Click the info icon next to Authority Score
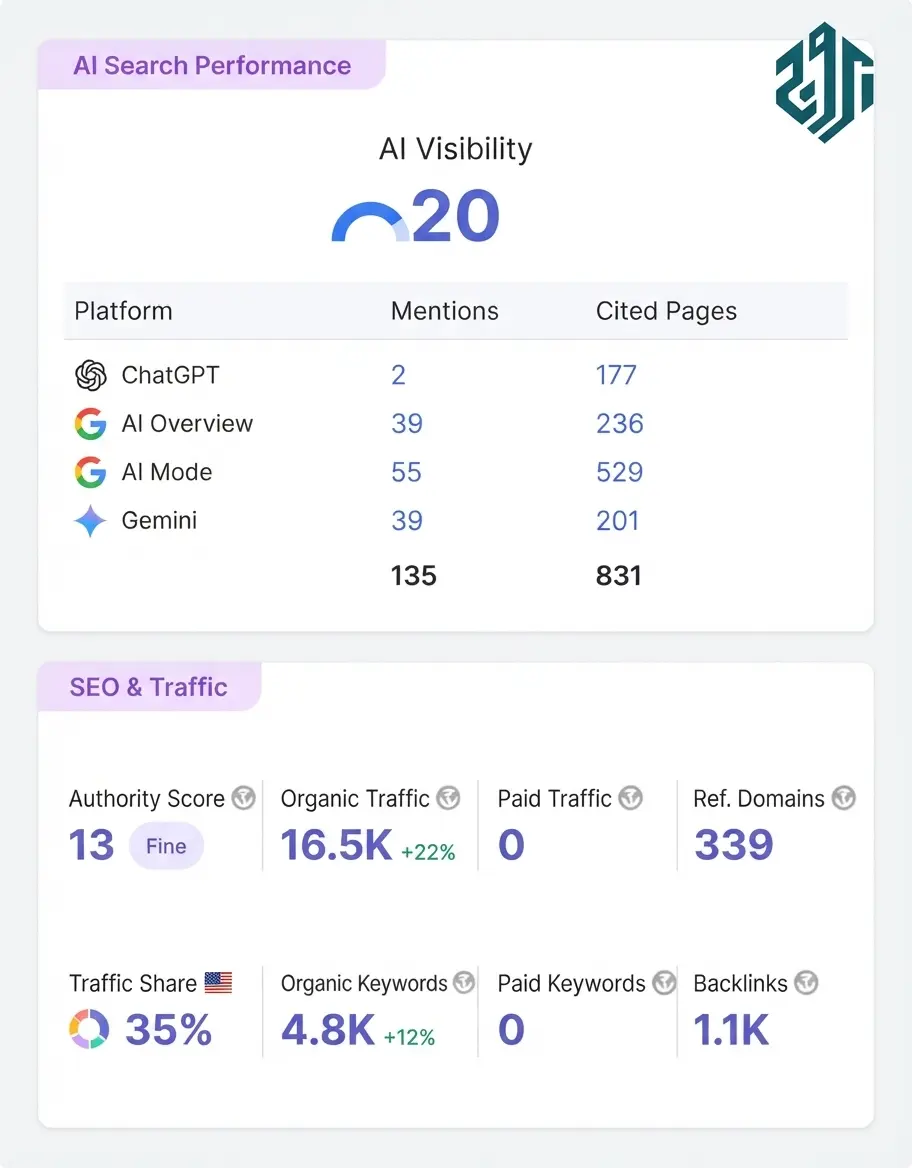This screenshot has width=912, height=1168. [x=244, y=798]
